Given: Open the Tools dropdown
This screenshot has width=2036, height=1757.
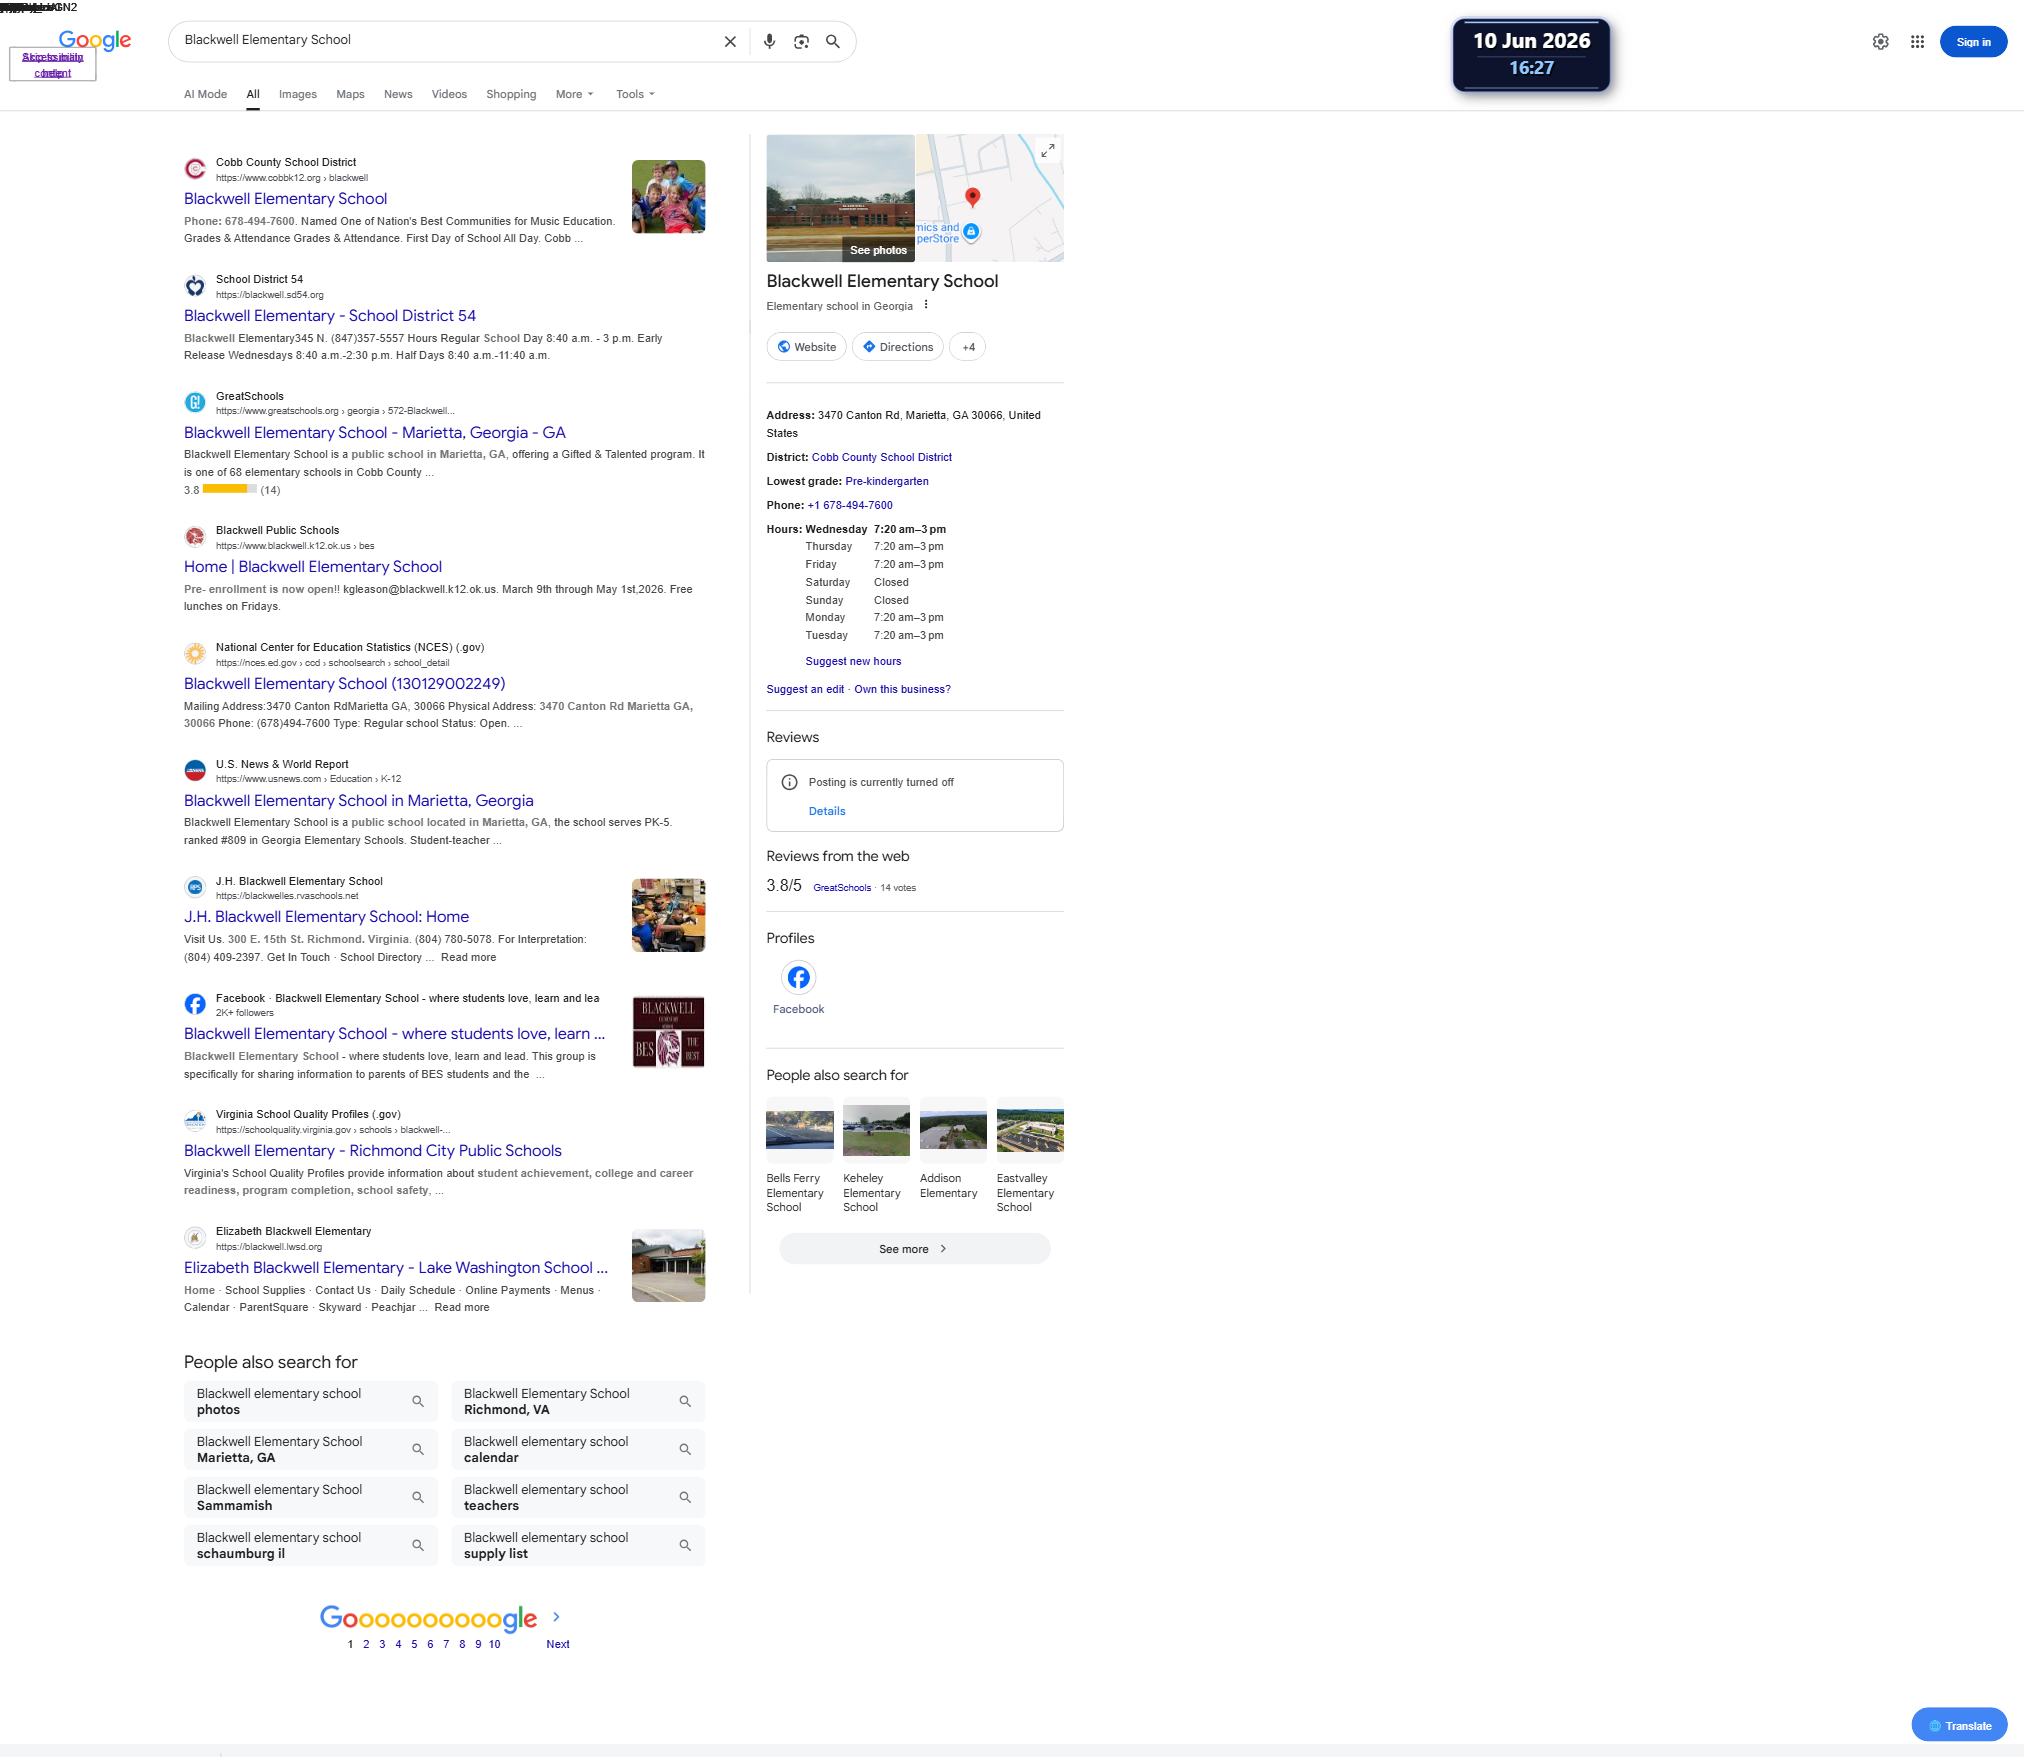Looking at the screenshot, I should point(636,94).
